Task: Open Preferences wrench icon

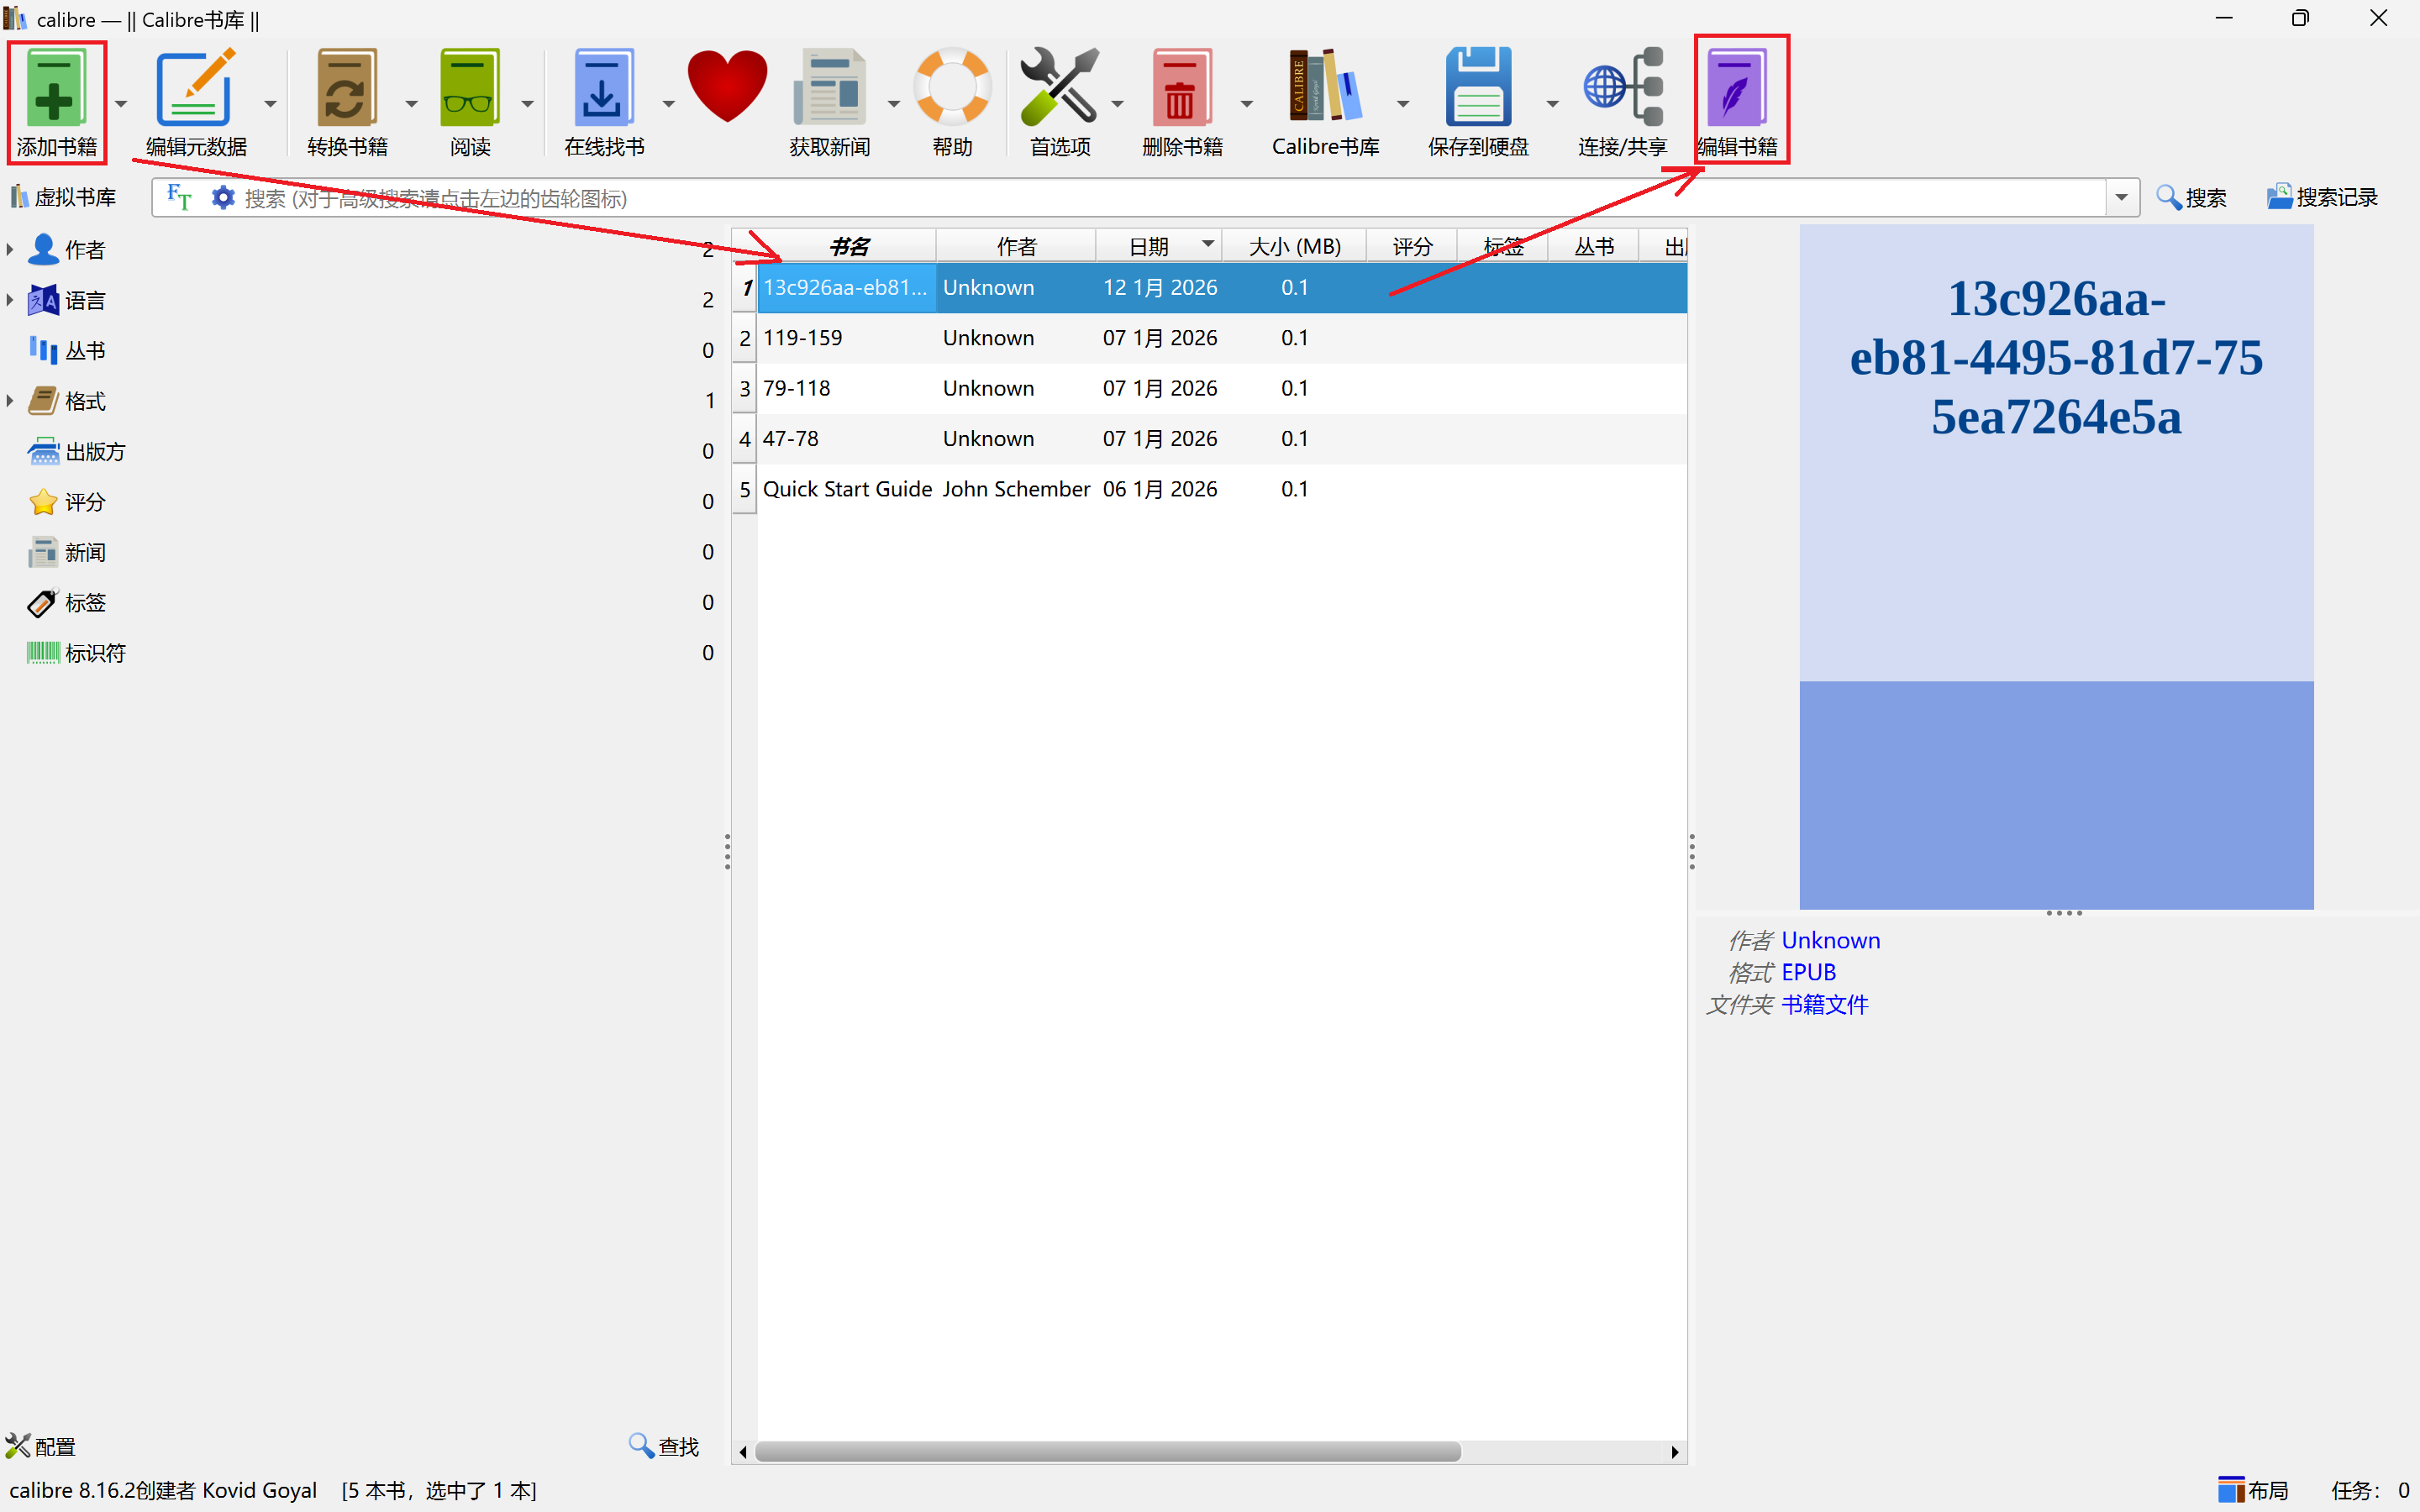Action: coord(1058,90)
